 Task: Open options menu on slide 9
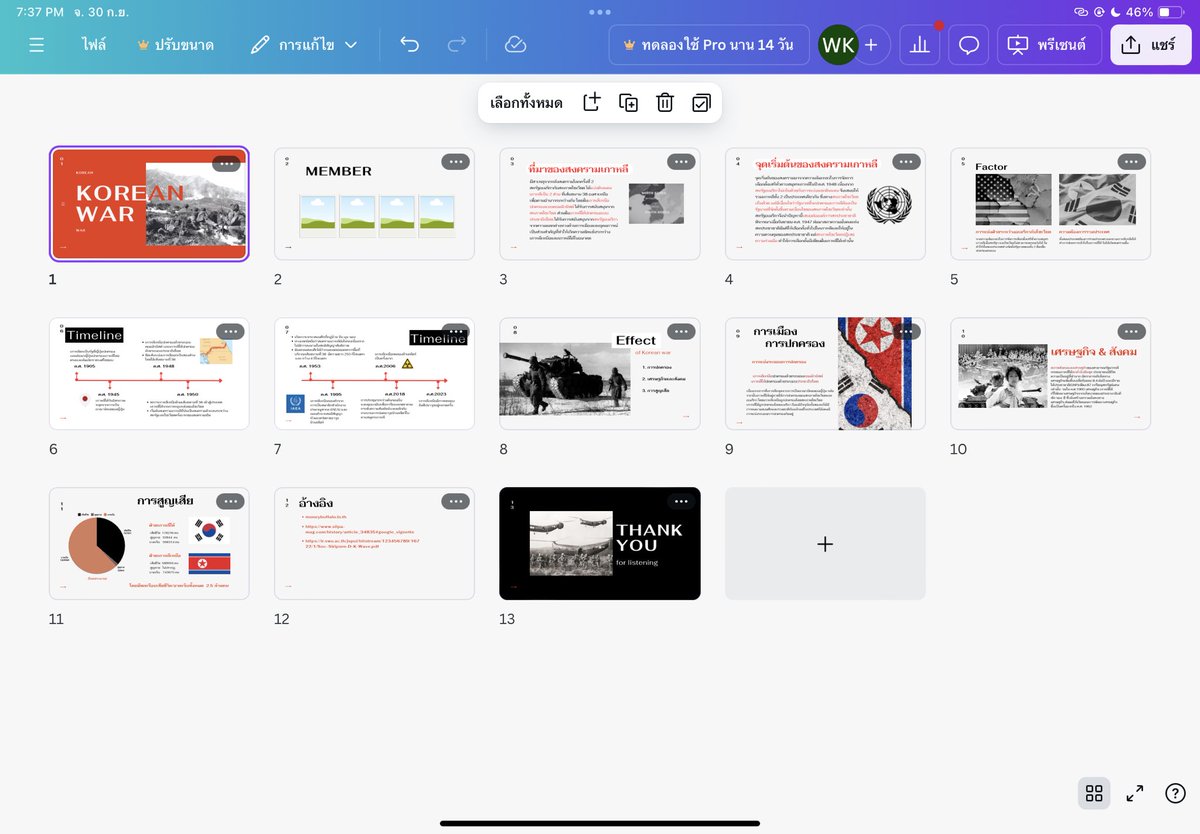click(906, 332)
